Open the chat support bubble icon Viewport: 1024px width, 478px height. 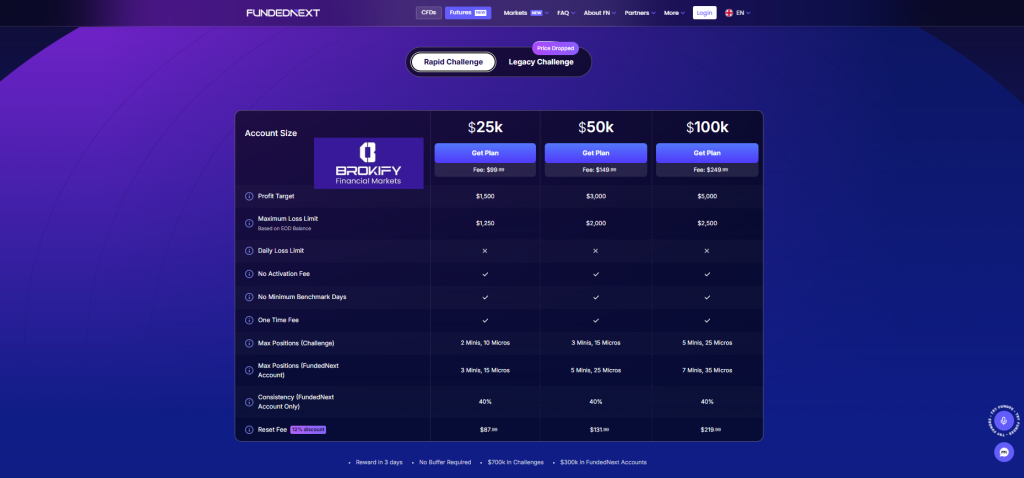pyautogui.click(x=1004, y=453)
